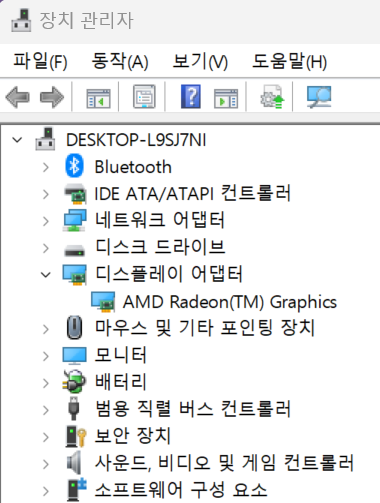The height and width of the screenshot is (503, 380).
Task: Open the 보기(V) menu
Action: [x=200, y=61]
